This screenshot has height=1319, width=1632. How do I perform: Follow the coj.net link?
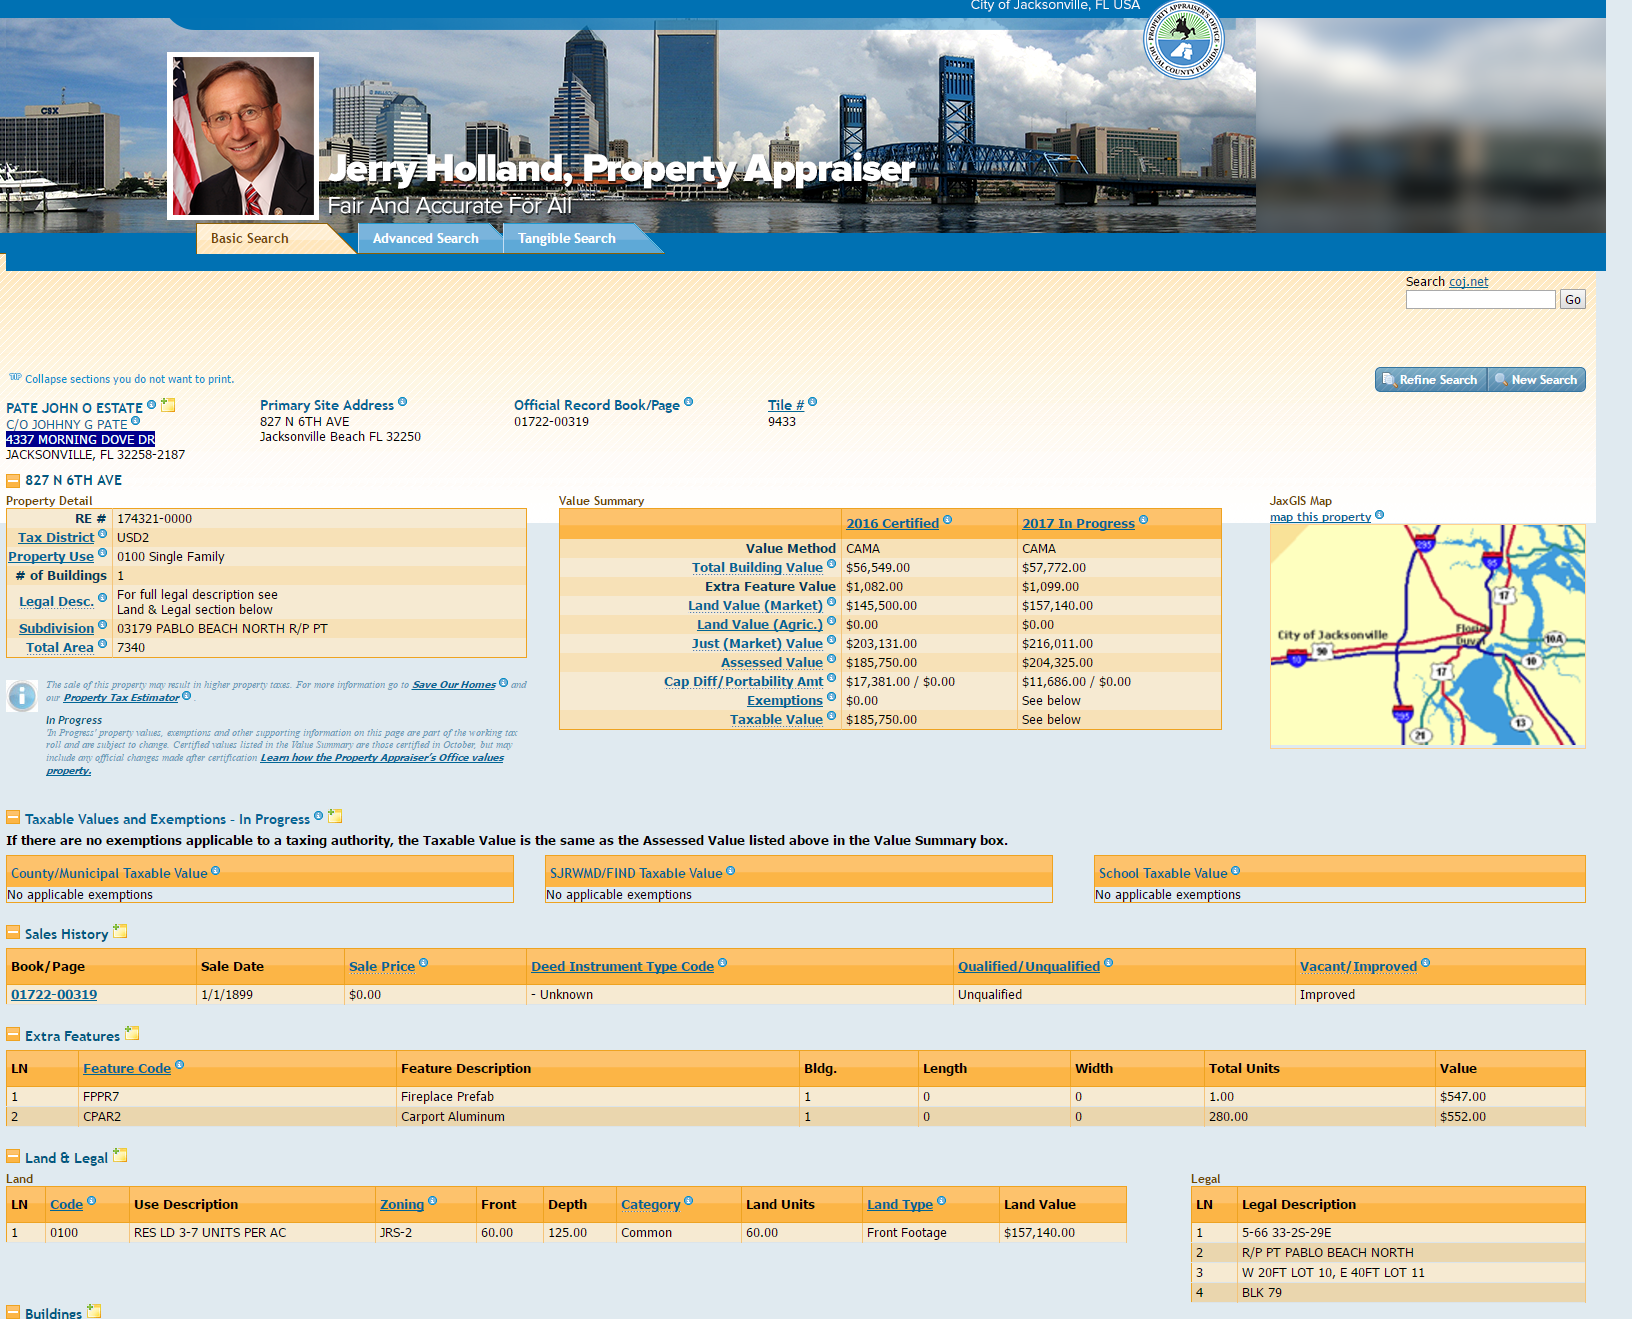pyautogui.click(x=1468, y=282)
